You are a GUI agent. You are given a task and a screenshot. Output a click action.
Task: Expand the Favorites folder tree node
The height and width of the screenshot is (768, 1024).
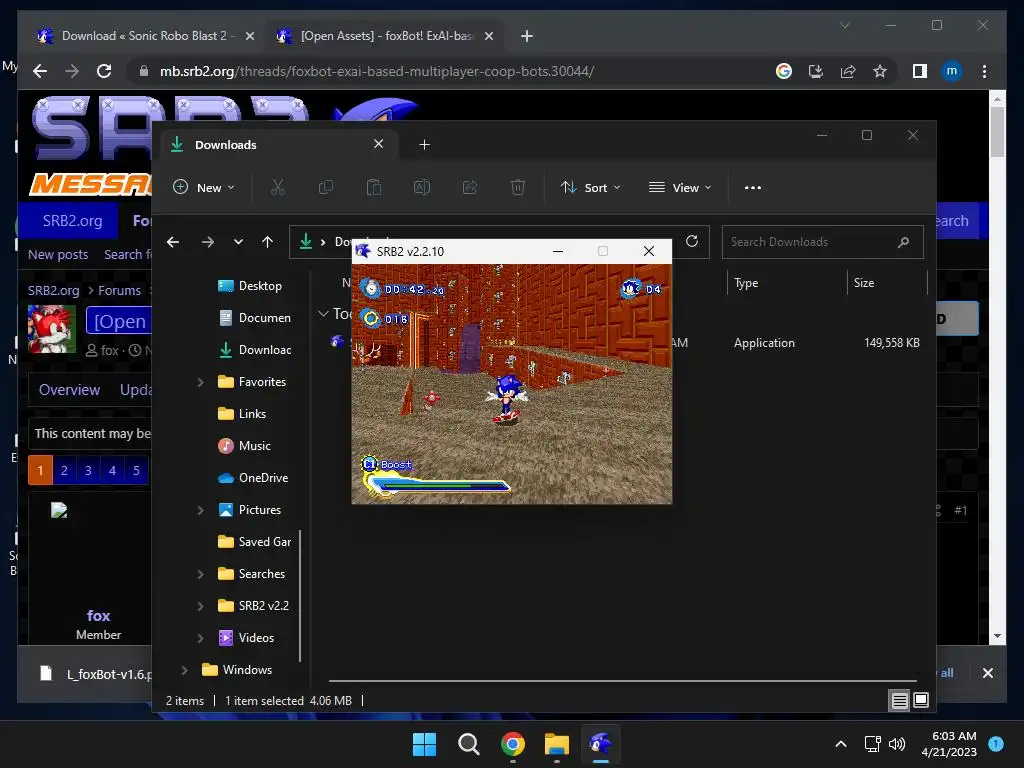200,382
